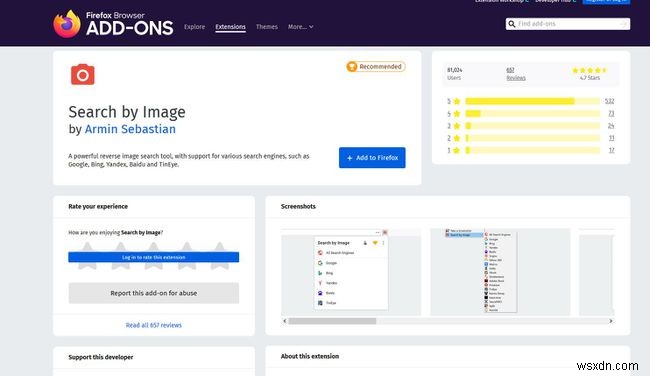Open Read all 657 reviews link
This screenshot has height=376, width=650.
point(153,325)
